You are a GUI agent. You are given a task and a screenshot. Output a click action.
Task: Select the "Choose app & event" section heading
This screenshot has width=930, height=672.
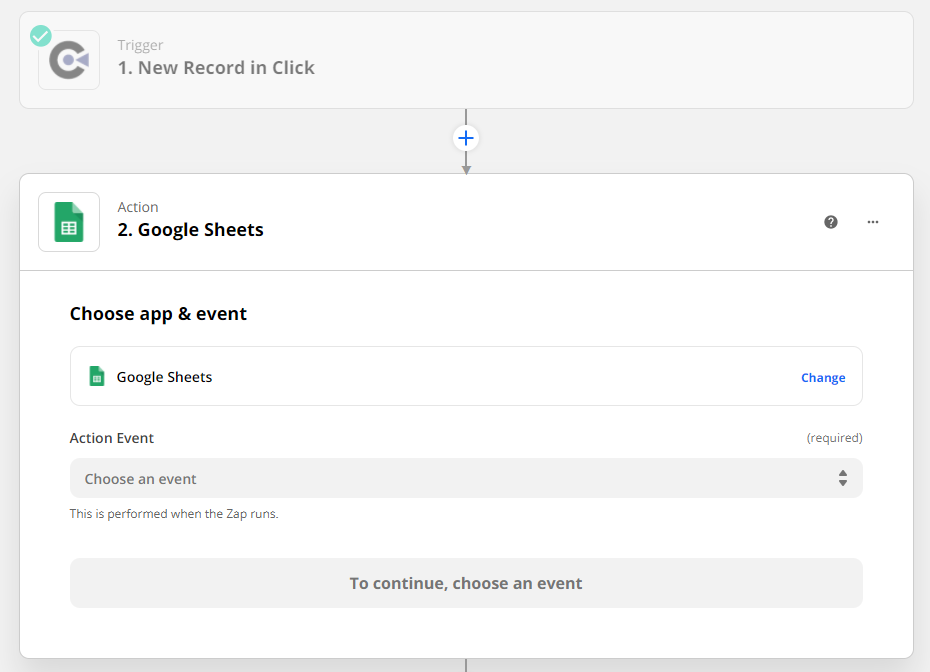pos(158,314)
